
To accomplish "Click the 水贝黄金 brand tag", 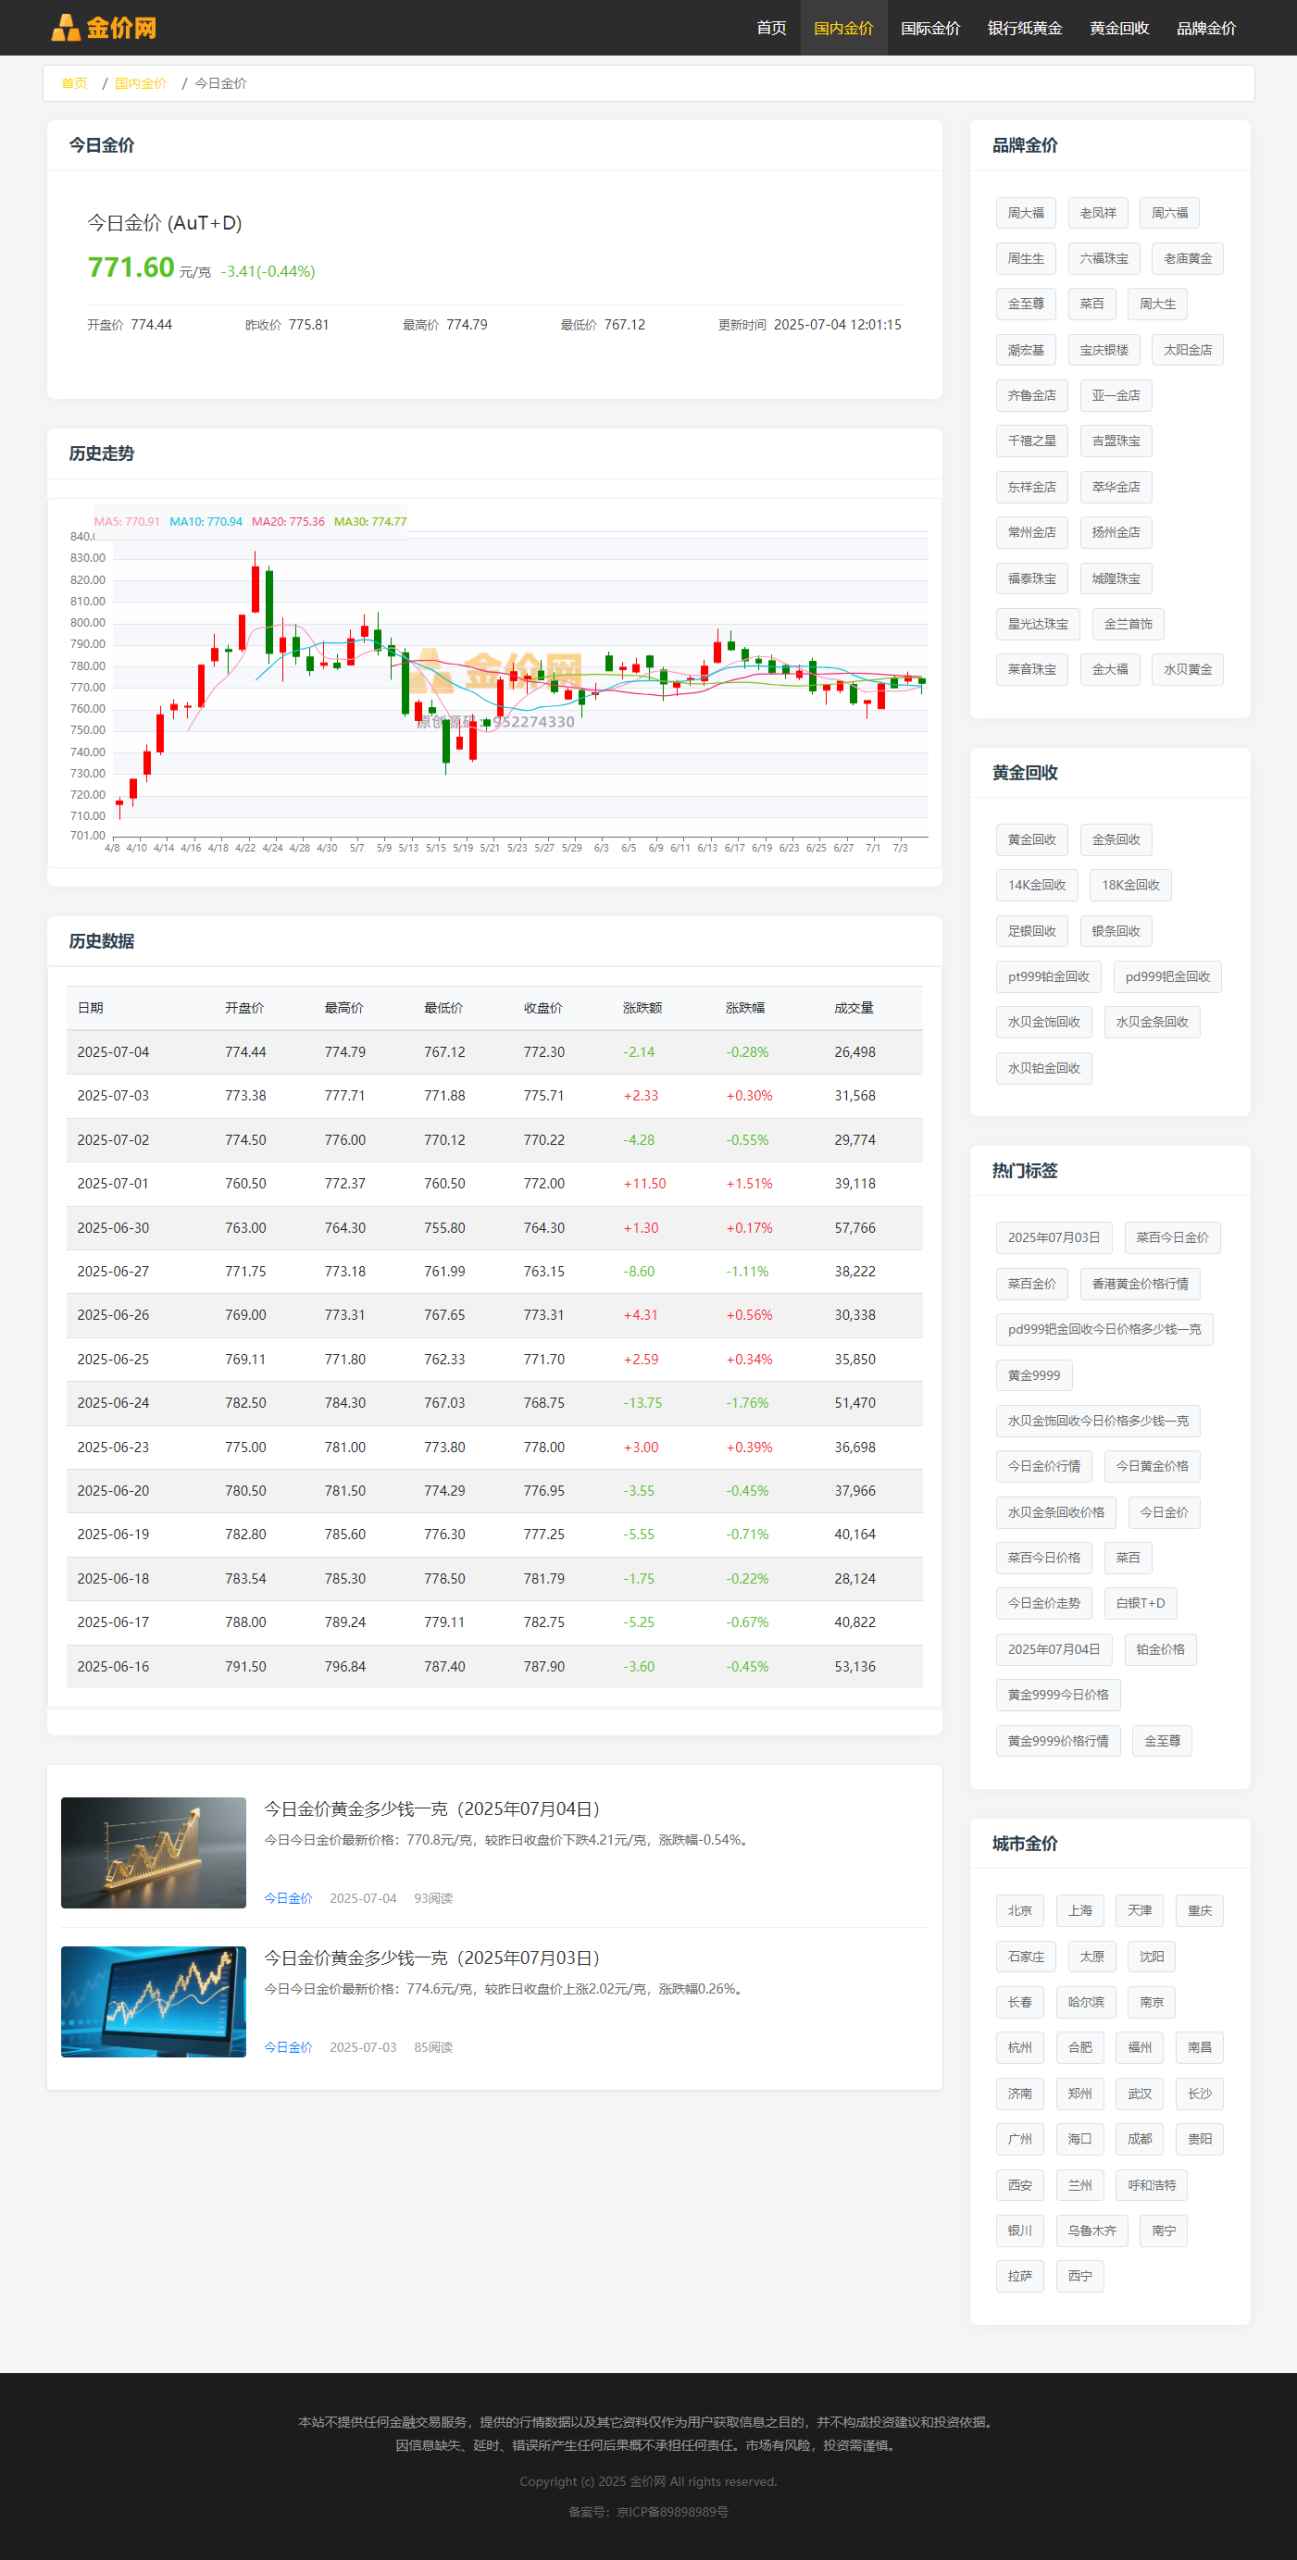I will click(1187, 670).
